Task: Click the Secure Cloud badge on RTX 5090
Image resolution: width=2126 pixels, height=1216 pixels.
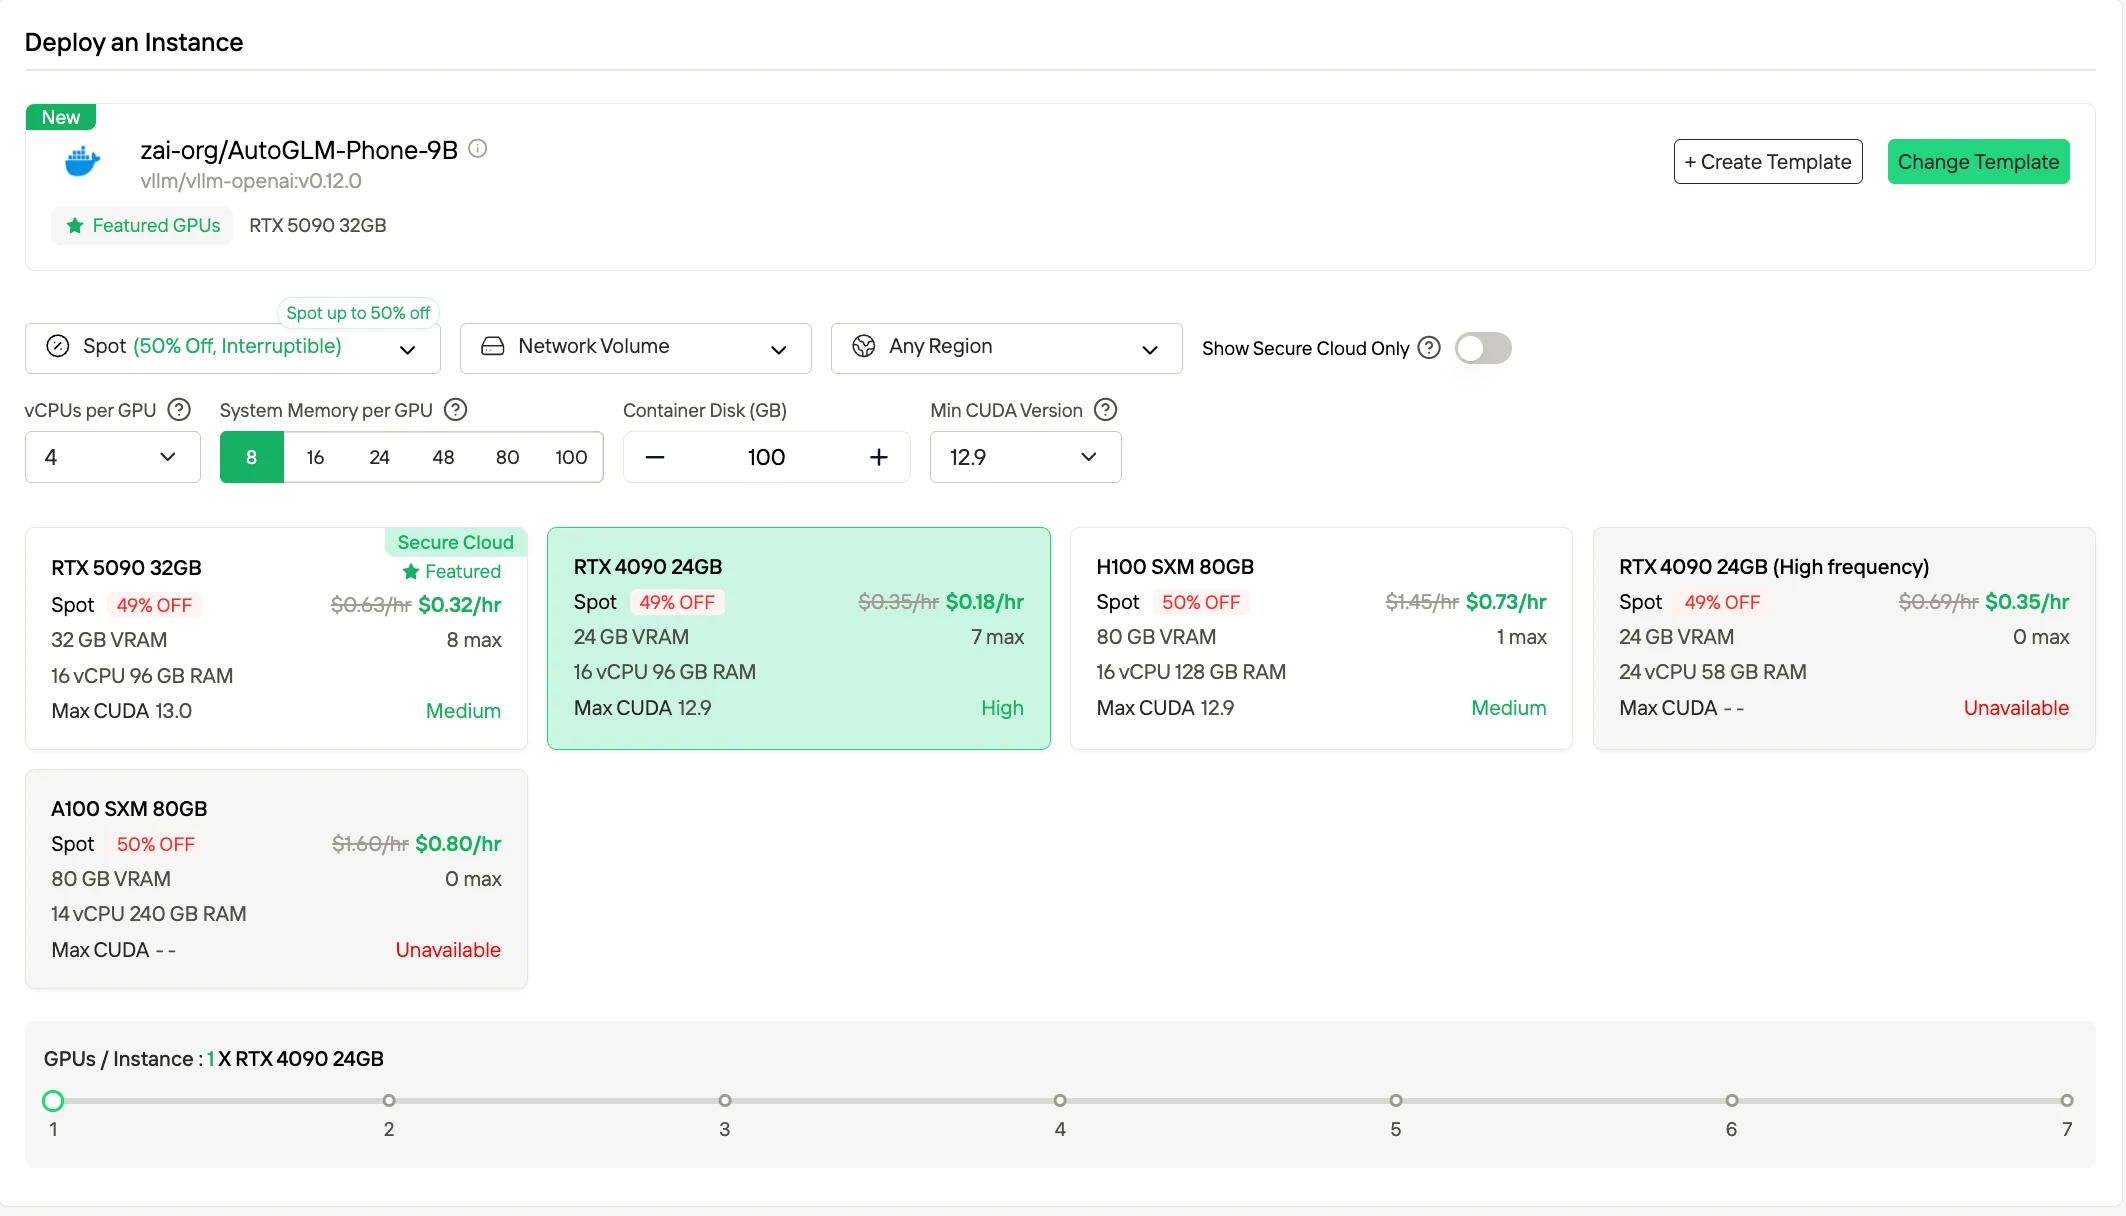Action: pyautogui.click(x=456, y=542)
